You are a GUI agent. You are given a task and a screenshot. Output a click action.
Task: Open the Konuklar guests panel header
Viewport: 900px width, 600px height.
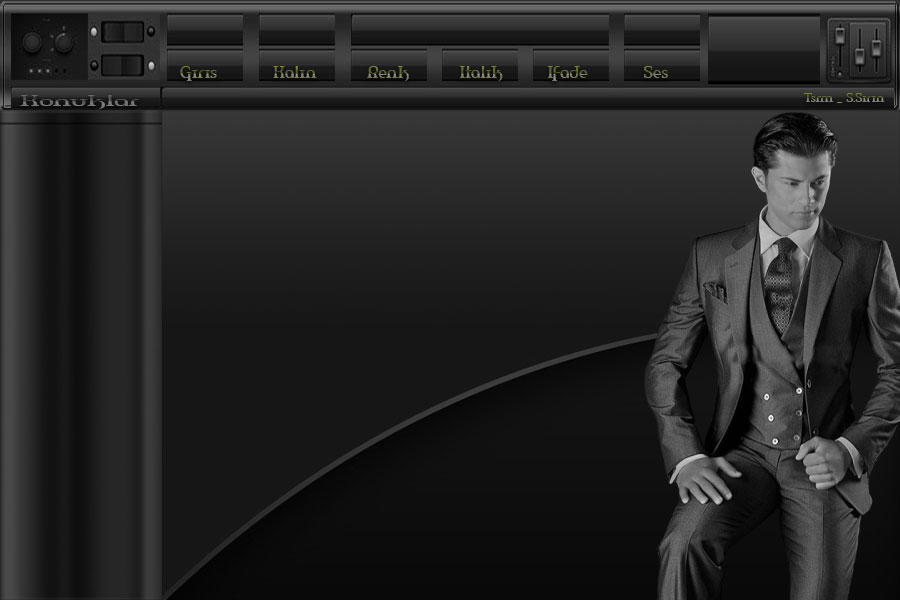pyautogui.click(x=80, y=99)
